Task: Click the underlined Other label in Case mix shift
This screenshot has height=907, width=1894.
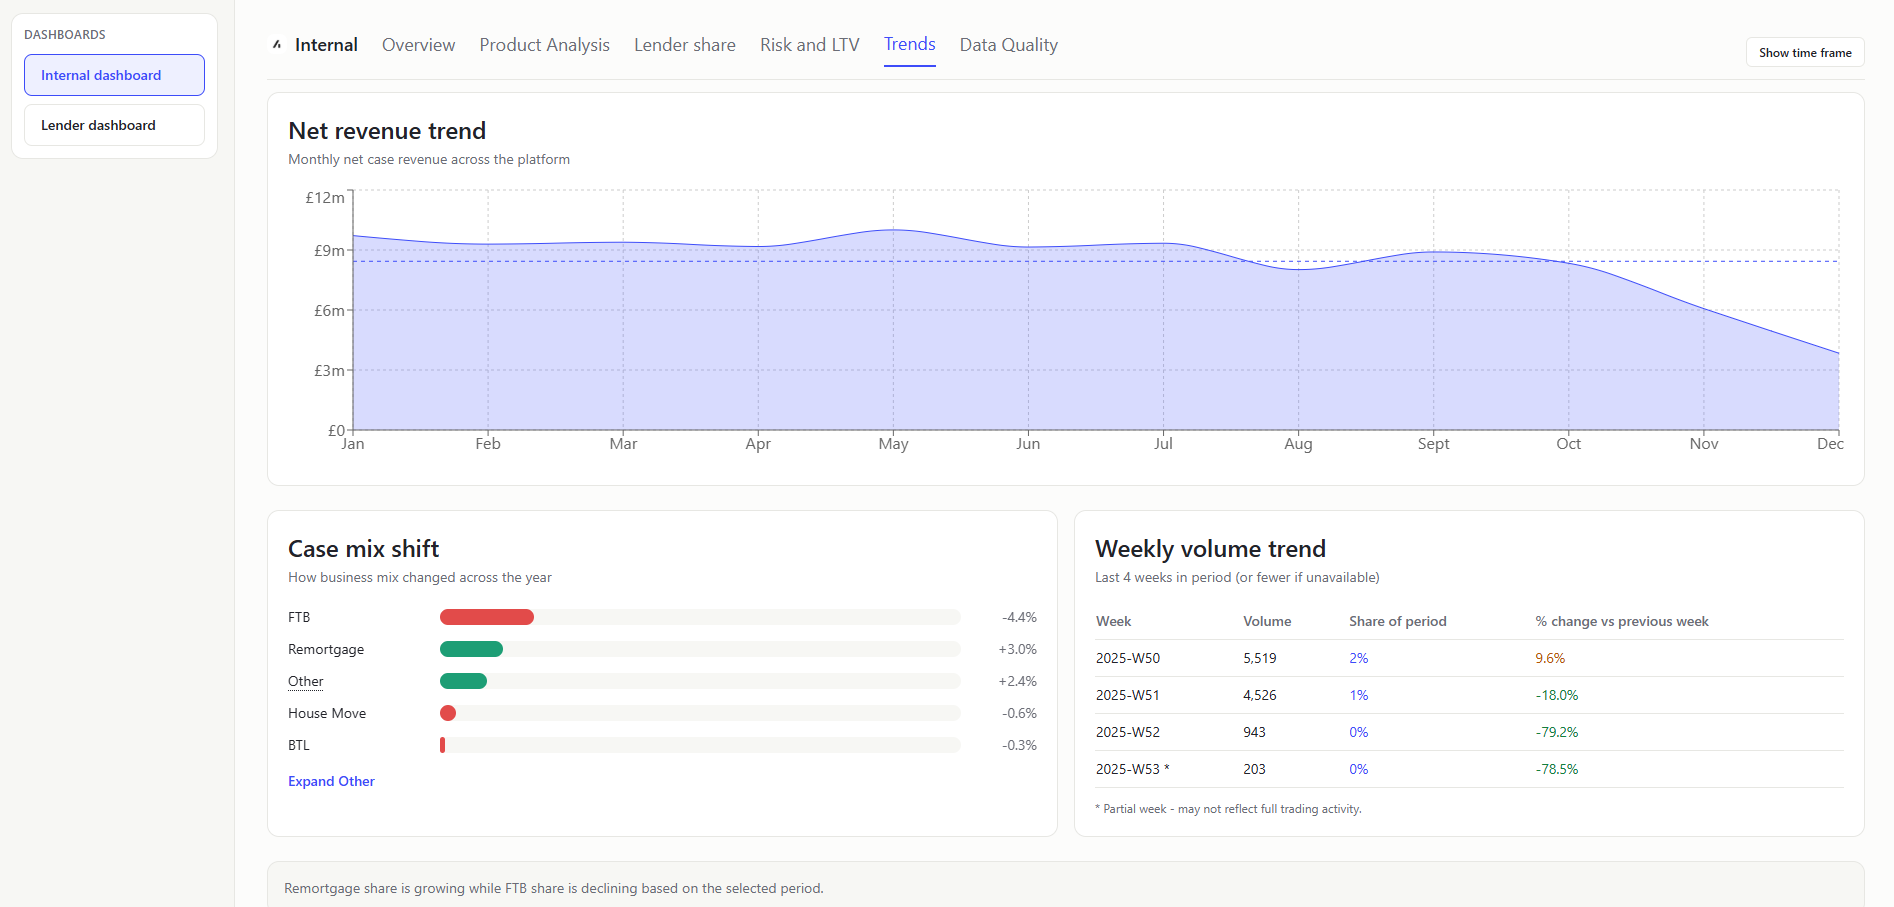Action: [304, 681]
